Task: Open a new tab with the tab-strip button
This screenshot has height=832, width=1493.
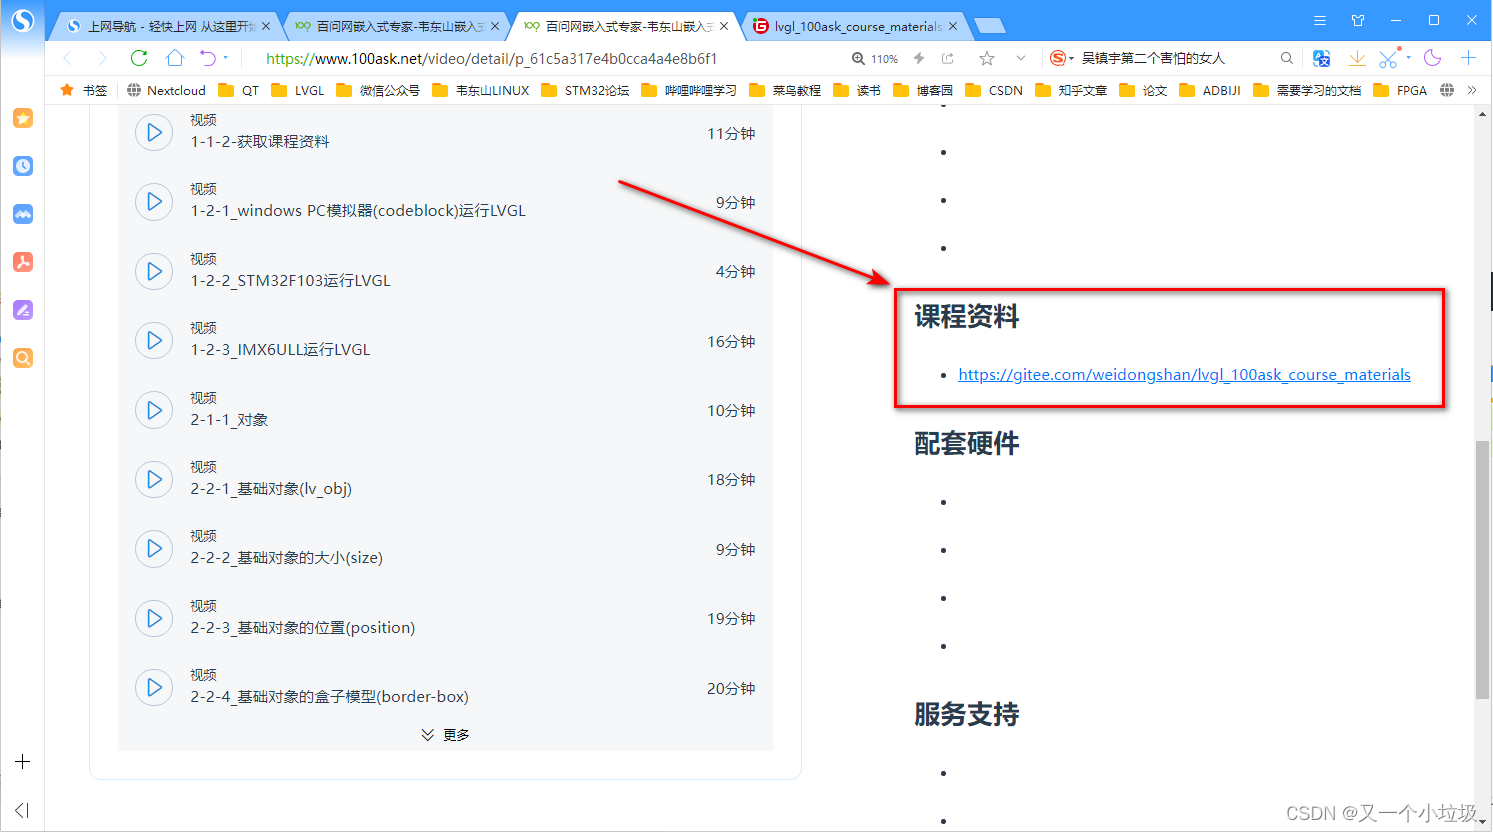Action: [989, 26]
